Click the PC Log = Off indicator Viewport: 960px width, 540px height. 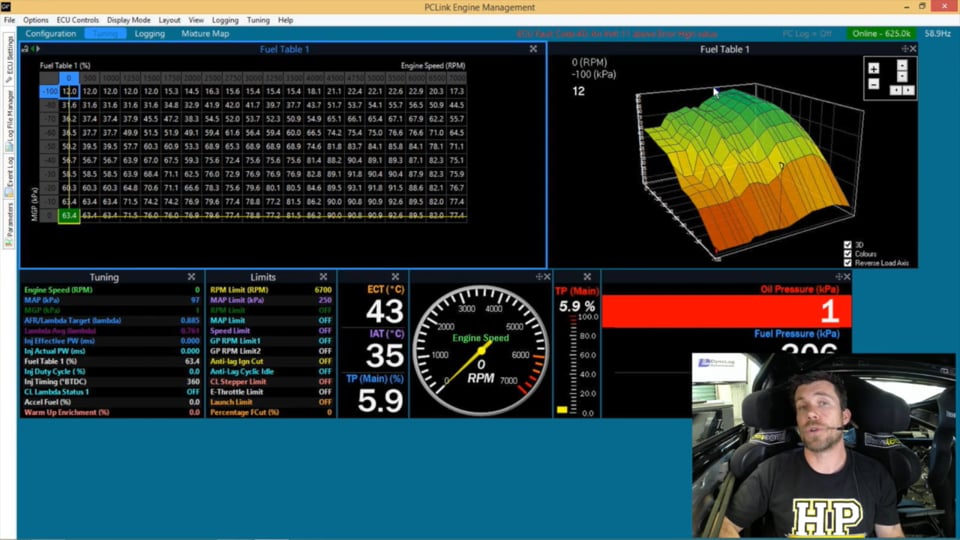coord(807,34)
